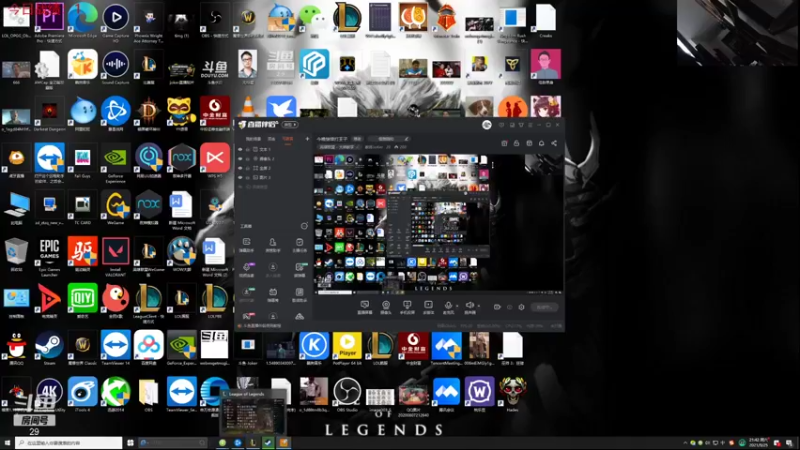800x450 pixels.
Task: Toggle the lock on 摄像头 2 source
Action: [248, 159]
